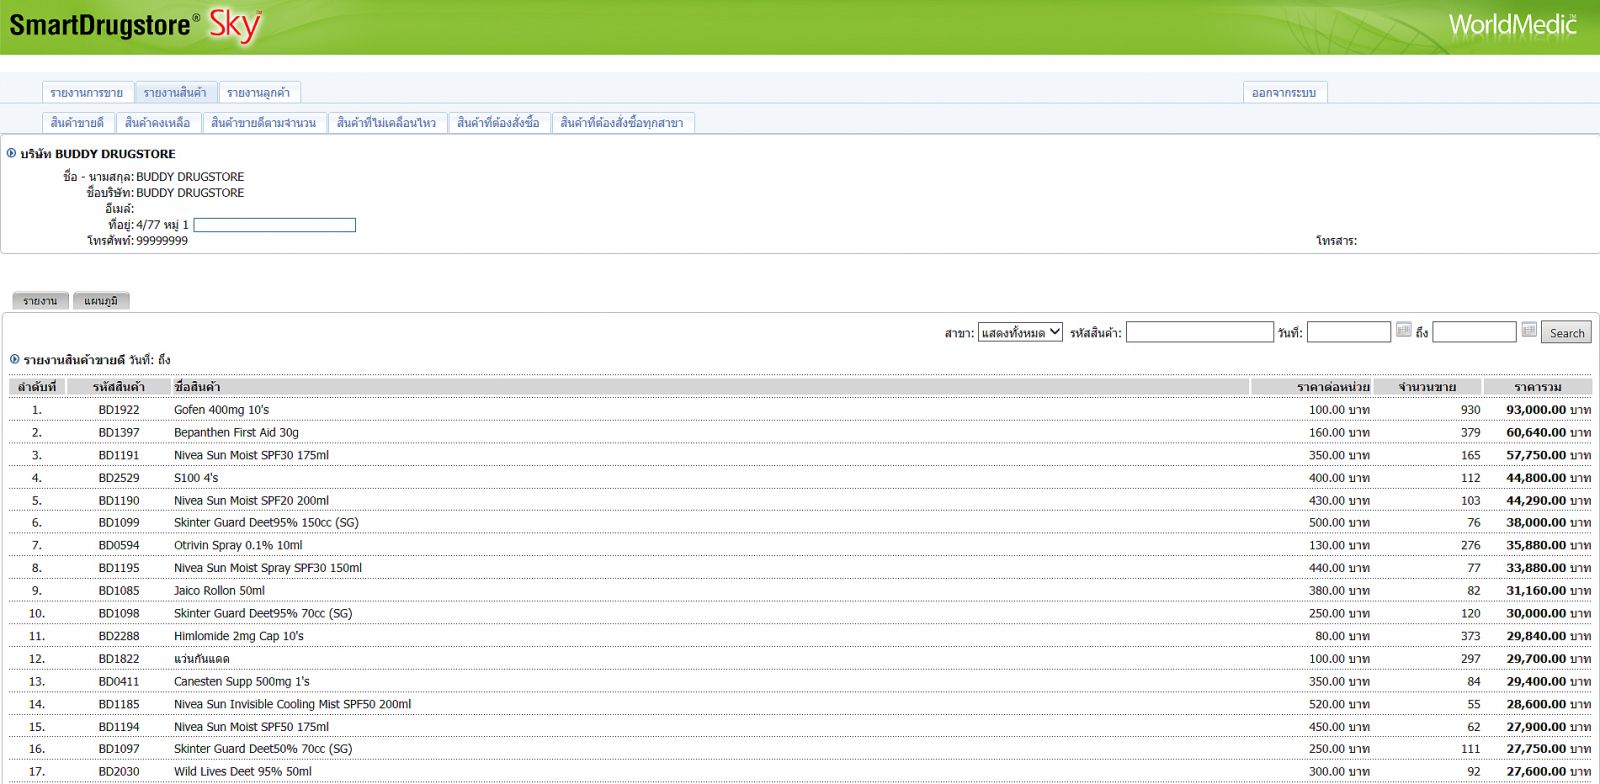Open the start date calendar picker icon

pyautogui.click(x=1403, y=331)
